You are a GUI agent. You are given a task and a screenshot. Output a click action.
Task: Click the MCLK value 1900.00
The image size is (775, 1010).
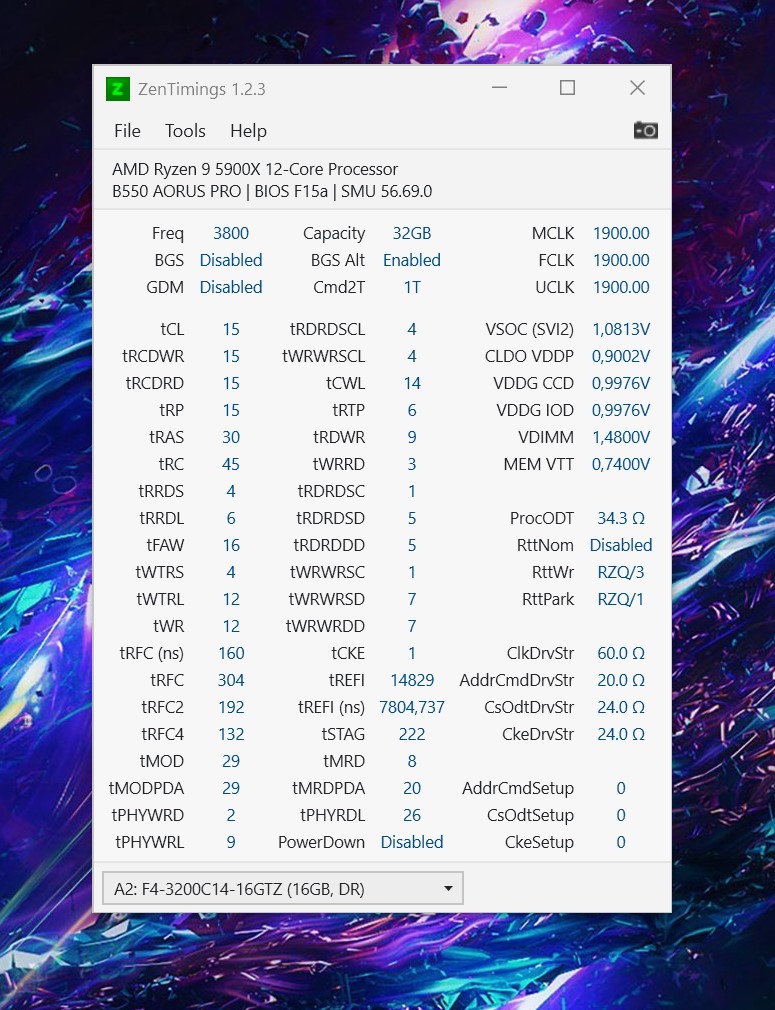coord(621,233)
